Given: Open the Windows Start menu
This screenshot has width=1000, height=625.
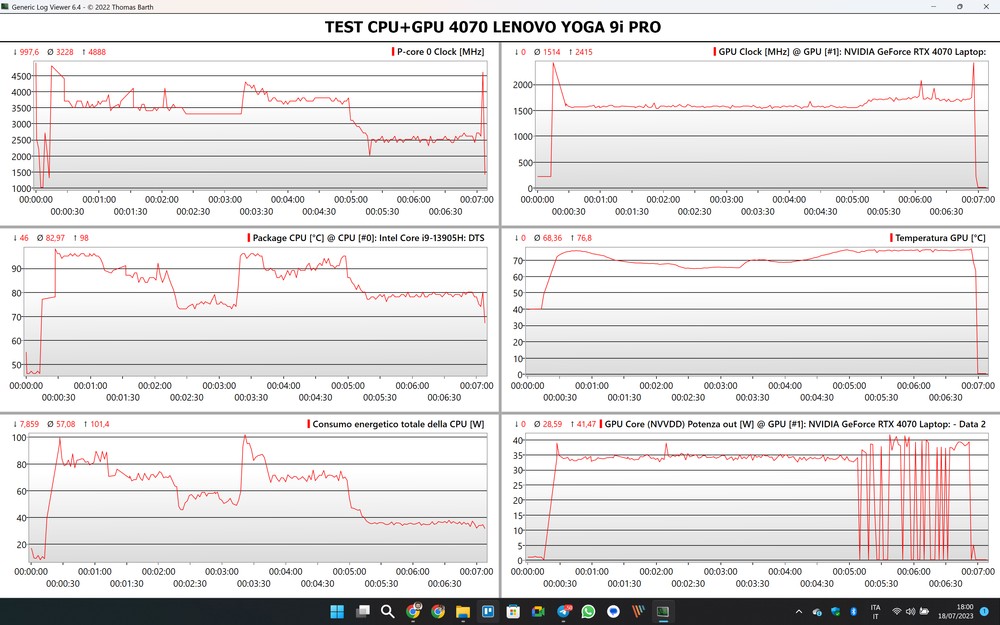Looking at the screenshot, I should click(x=336, y=611).
